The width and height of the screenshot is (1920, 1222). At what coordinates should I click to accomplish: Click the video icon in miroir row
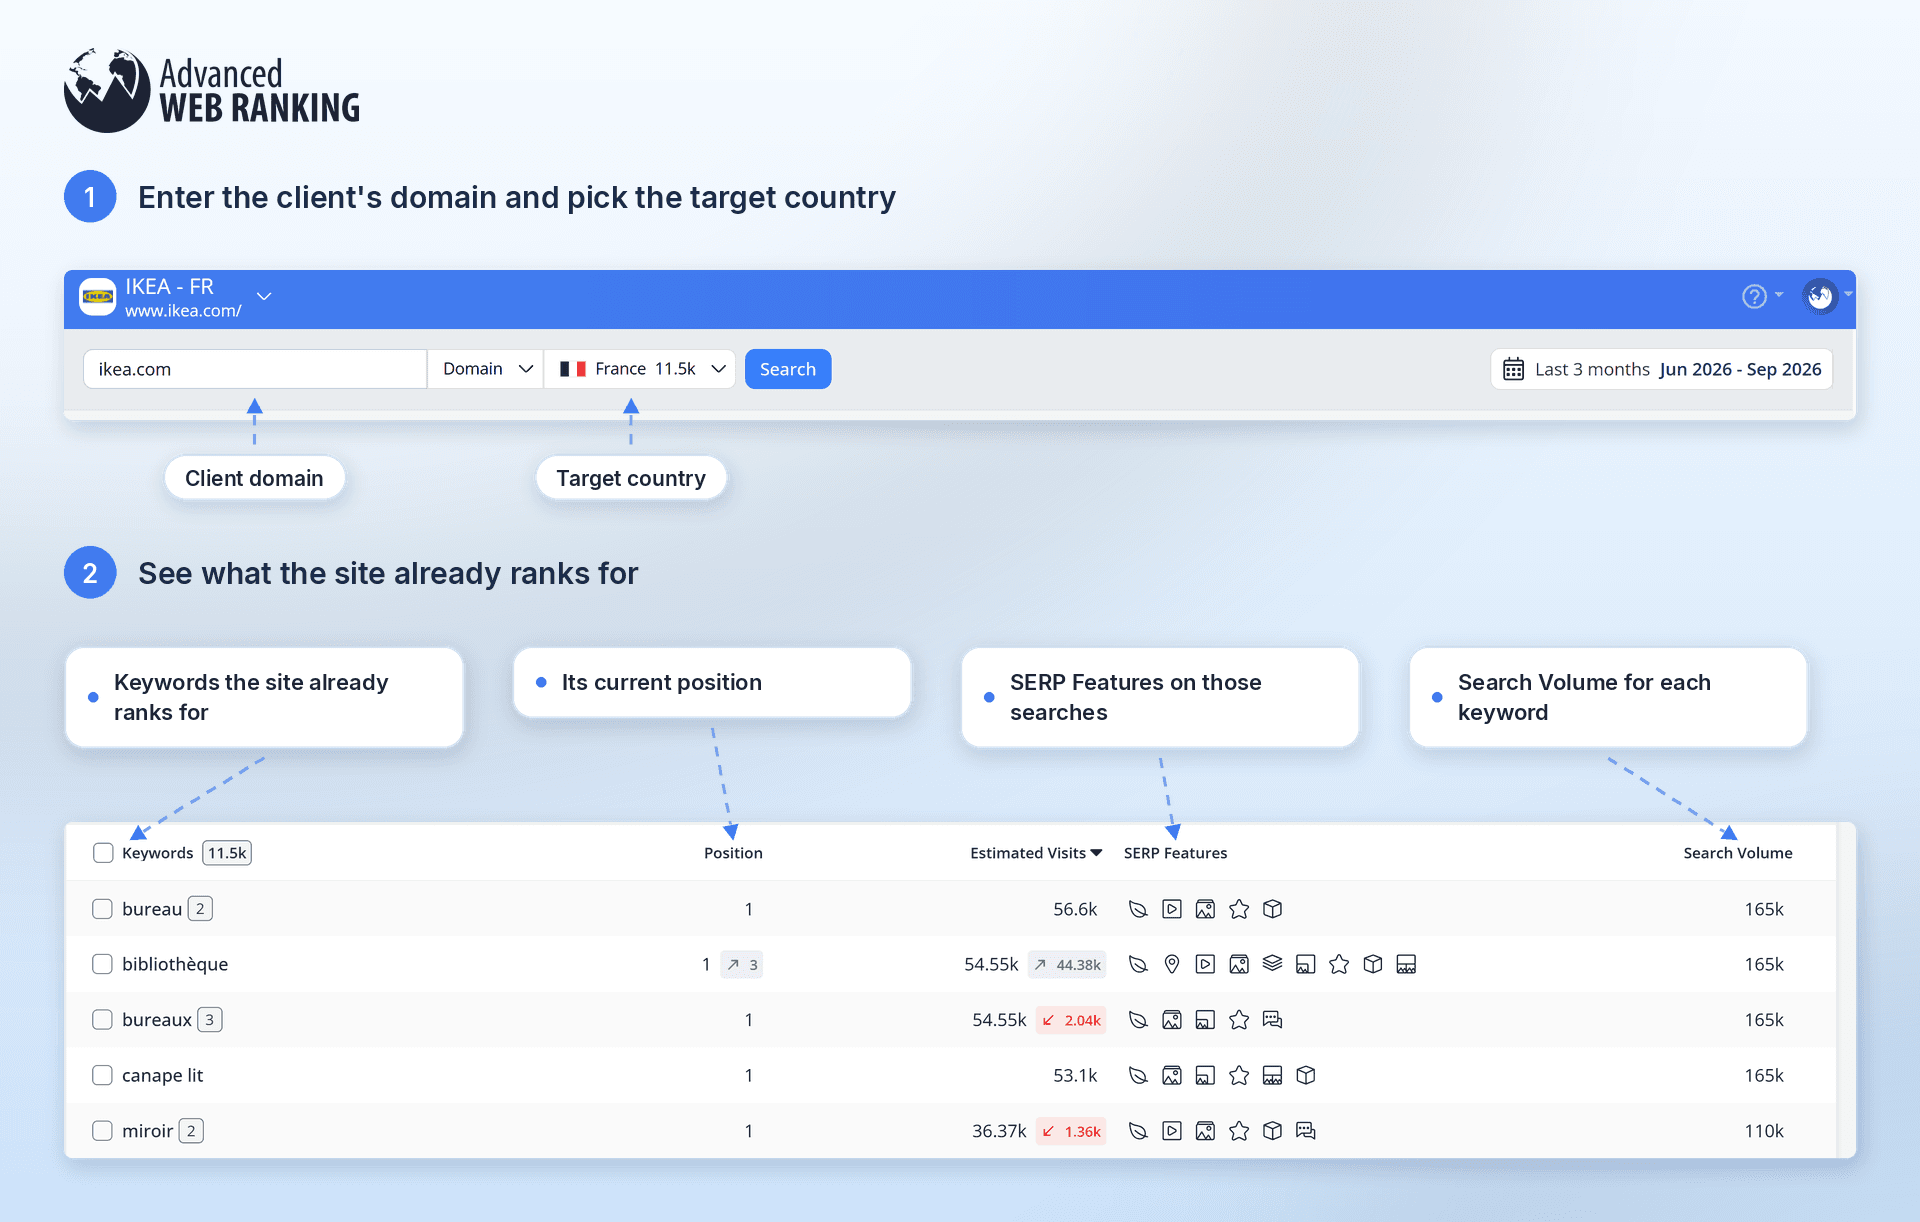pyautogui.click(x=1172, y=1131)
